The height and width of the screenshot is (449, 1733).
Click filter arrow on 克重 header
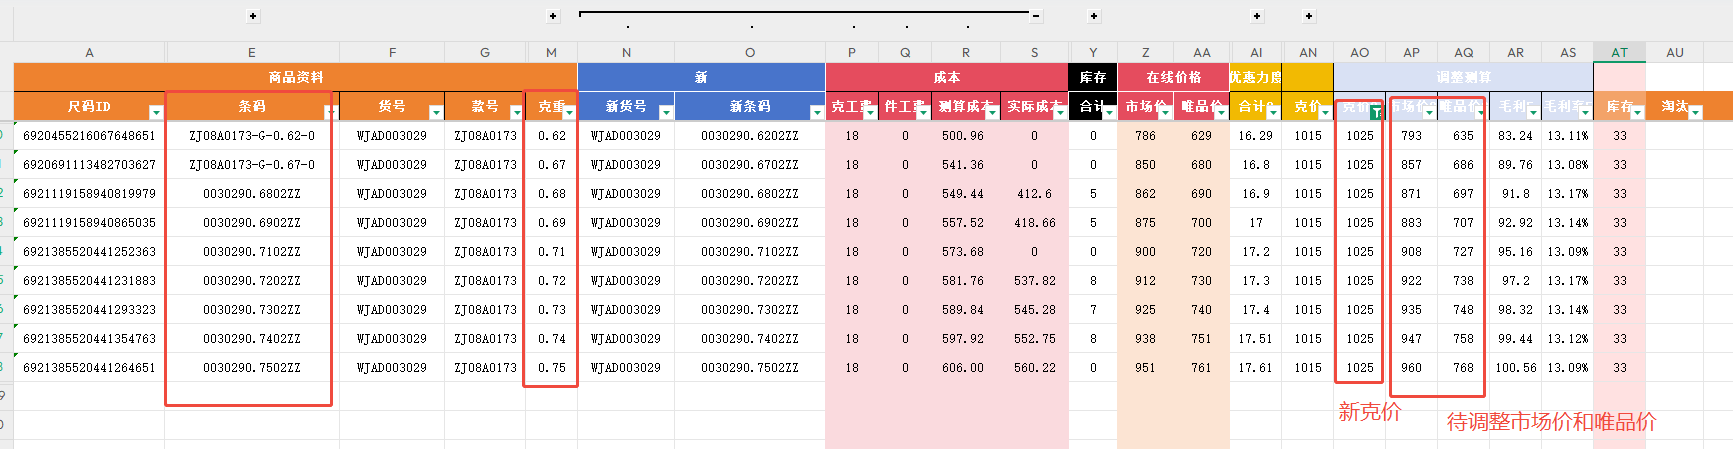pos(569,112)
